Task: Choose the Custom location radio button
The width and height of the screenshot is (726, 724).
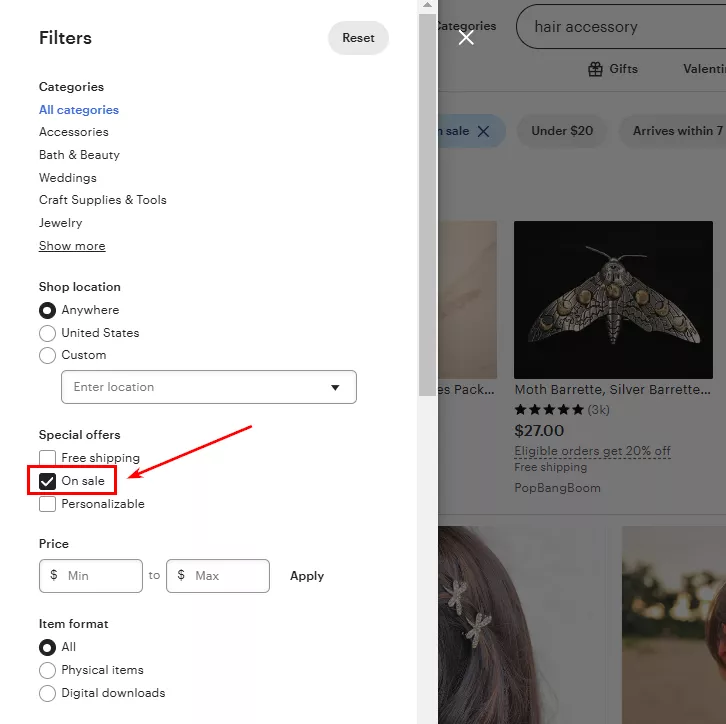Action: point(47,355)
